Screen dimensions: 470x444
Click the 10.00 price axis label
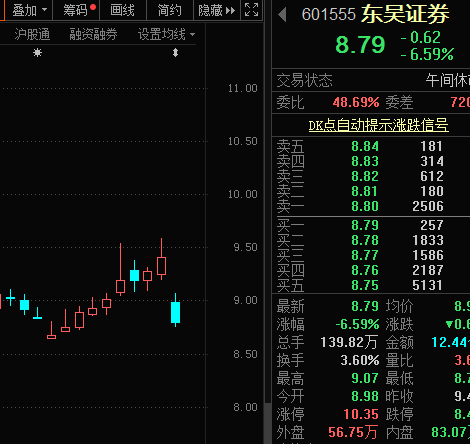[243, 194]
